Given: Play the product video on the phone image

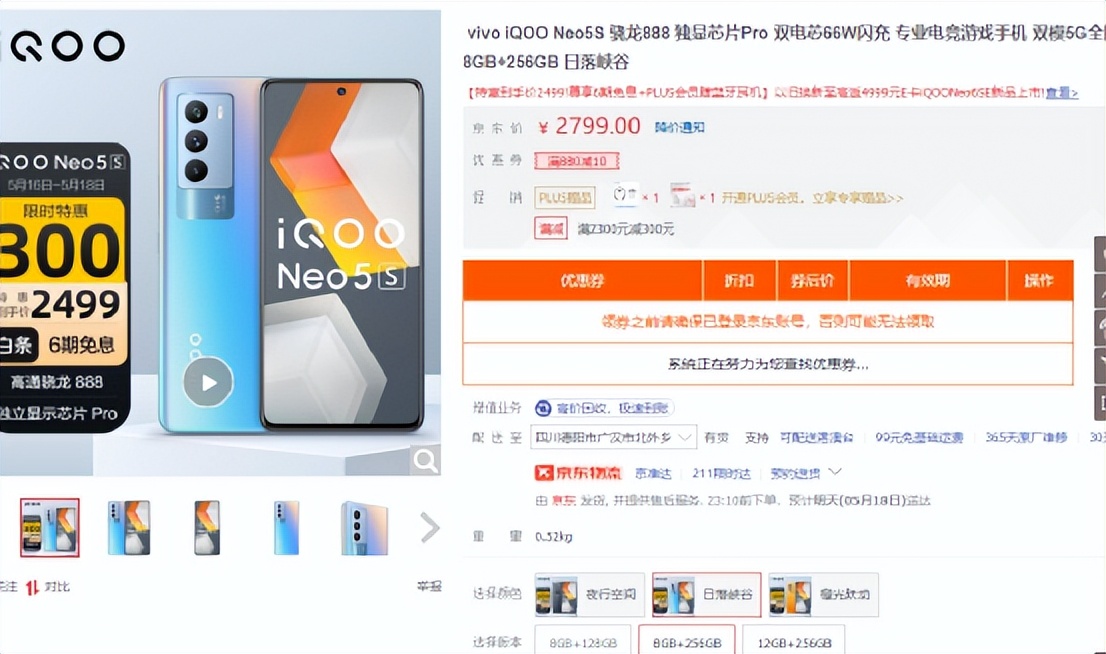Looking at the screenshot, I should point(208,382).
